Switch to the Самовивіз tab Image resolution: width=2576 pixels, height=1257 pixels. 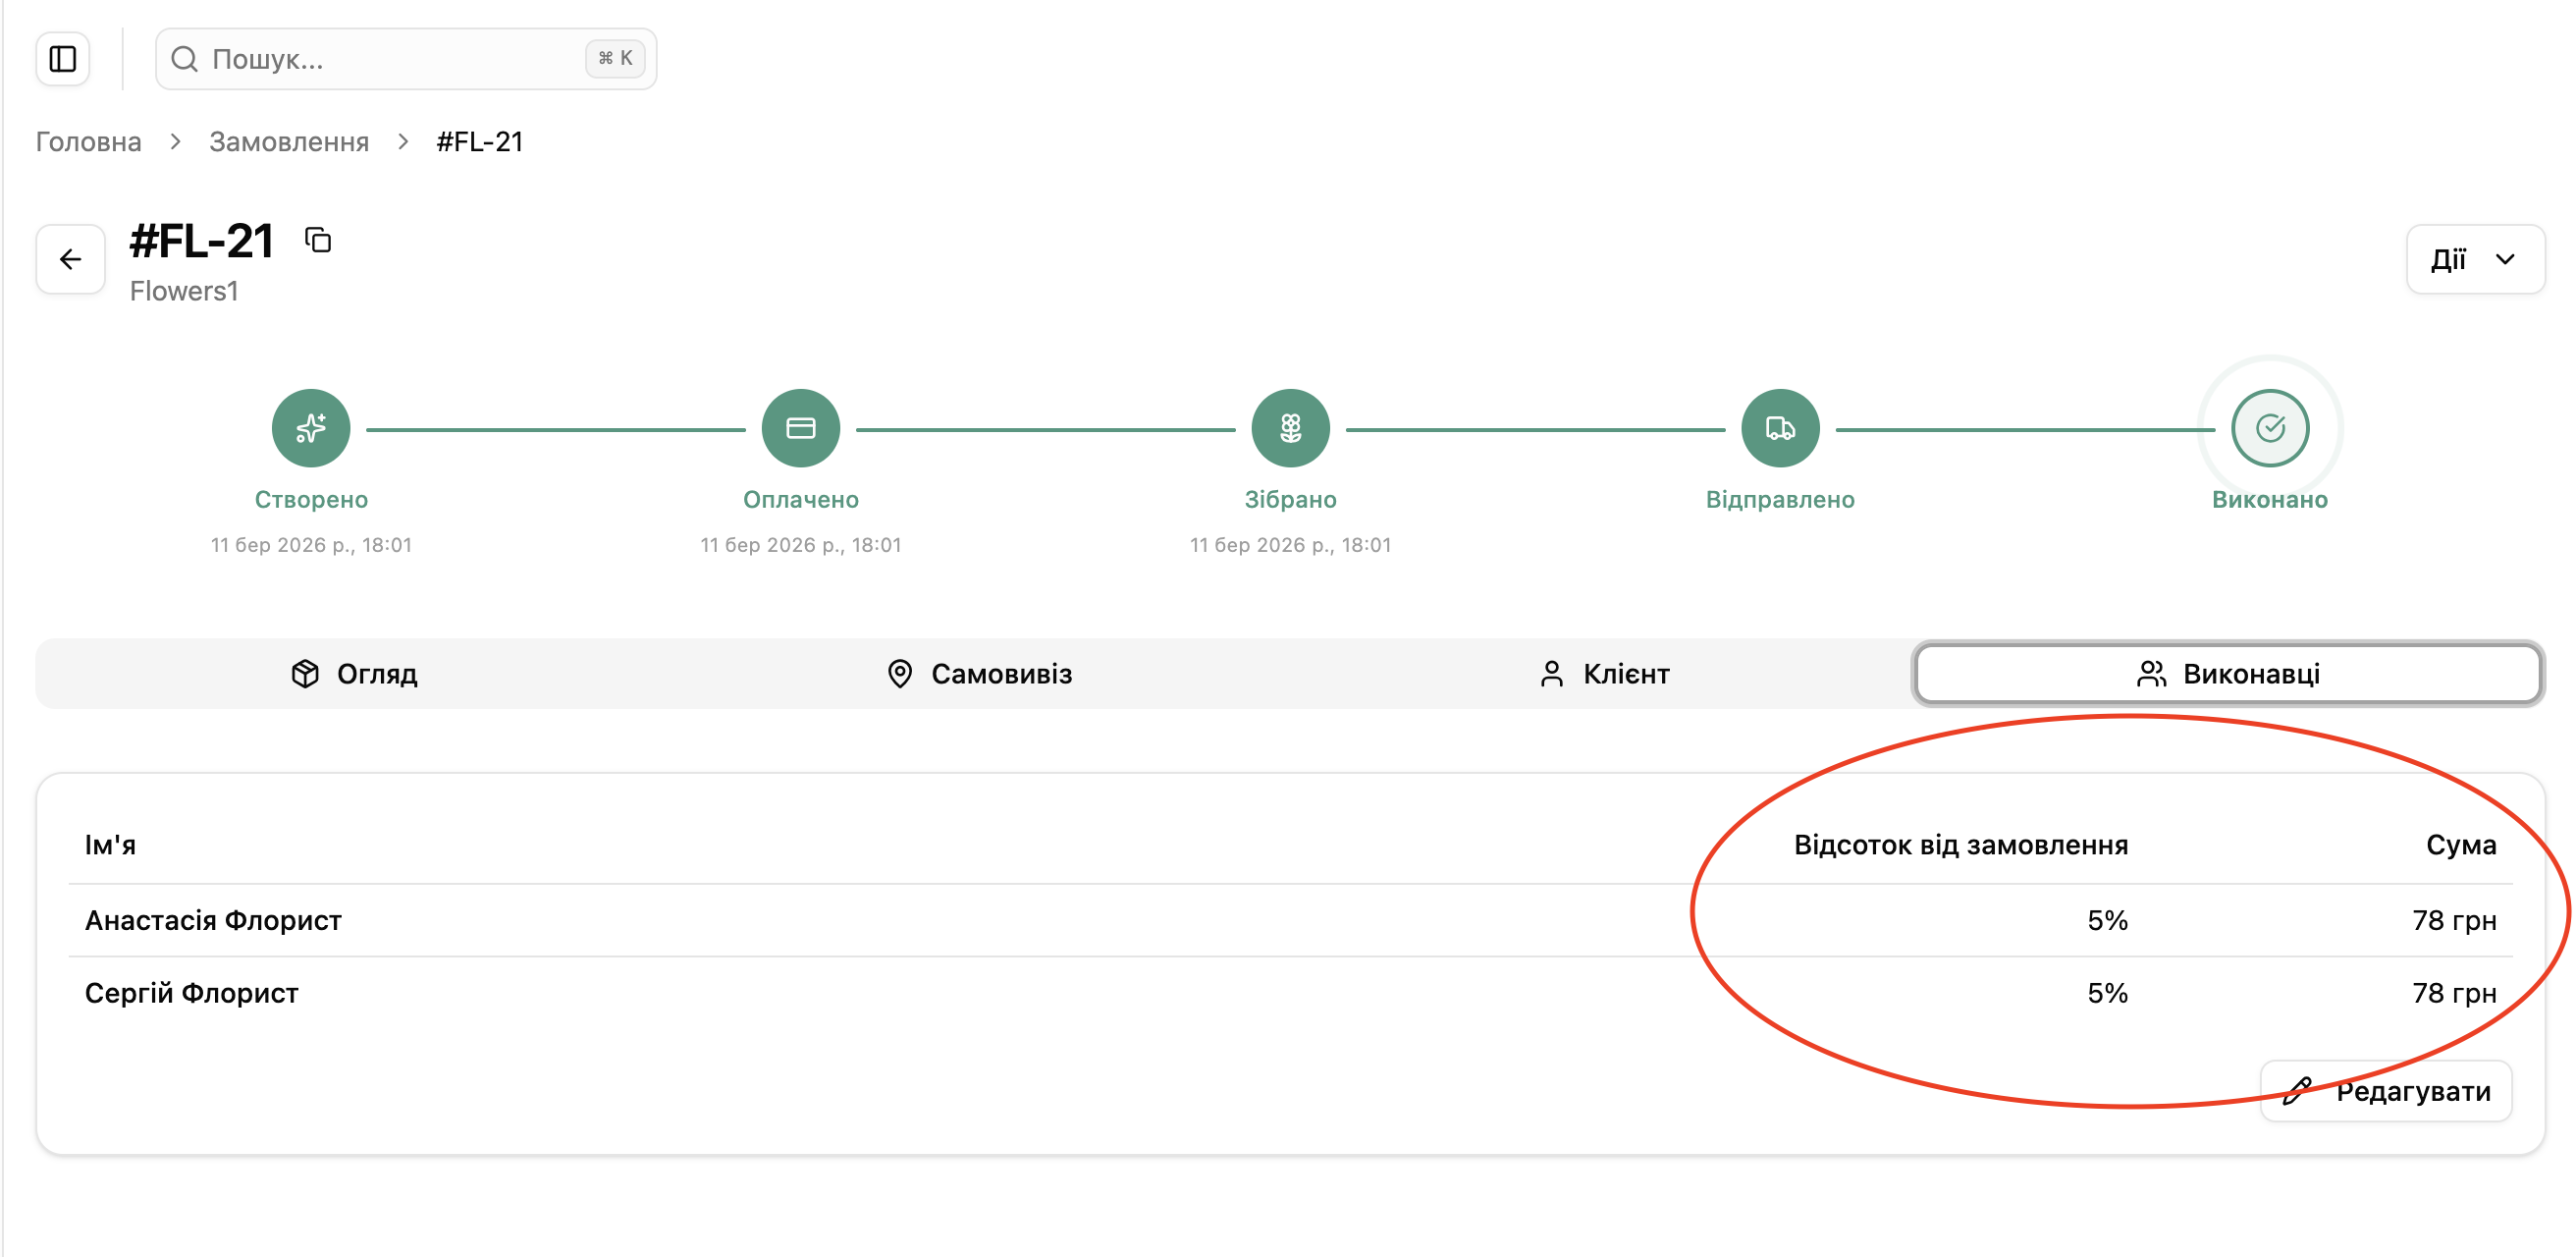[980, 674]
